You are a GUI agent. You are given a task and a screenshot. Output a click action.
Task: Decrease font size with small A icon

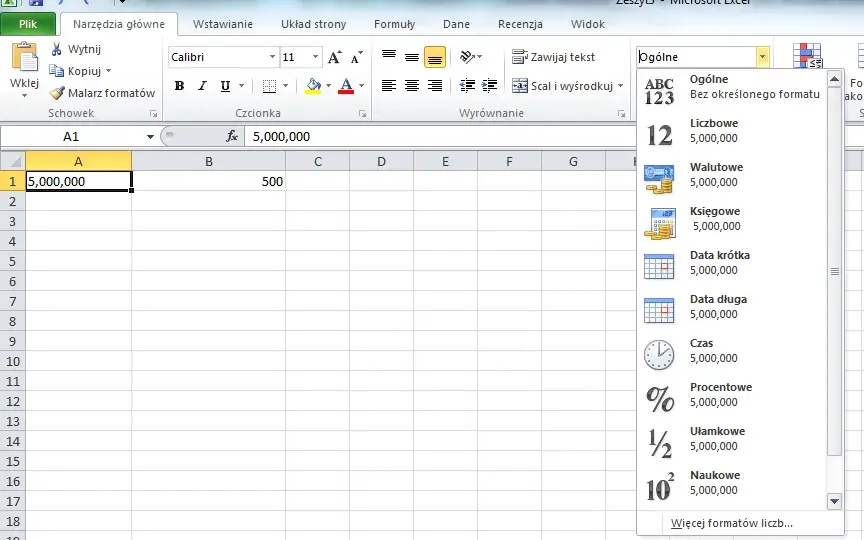point(357,57)
